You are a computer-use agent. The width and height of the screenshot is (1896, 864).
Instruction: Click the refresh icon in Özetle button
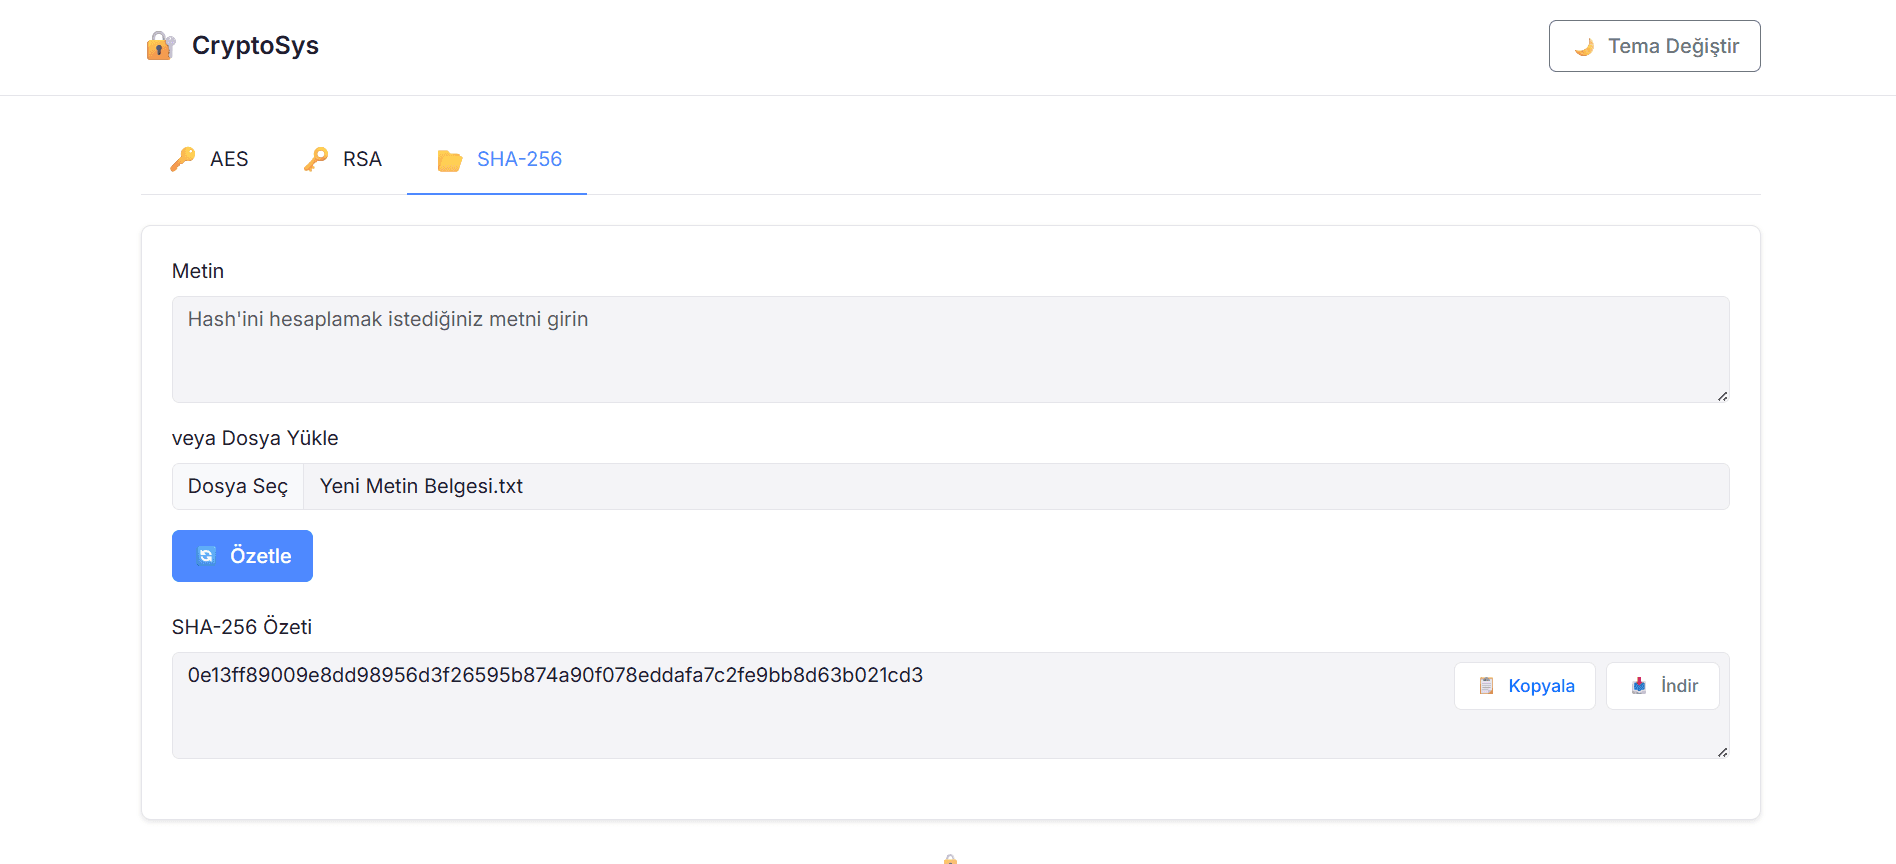click(206, 555)
